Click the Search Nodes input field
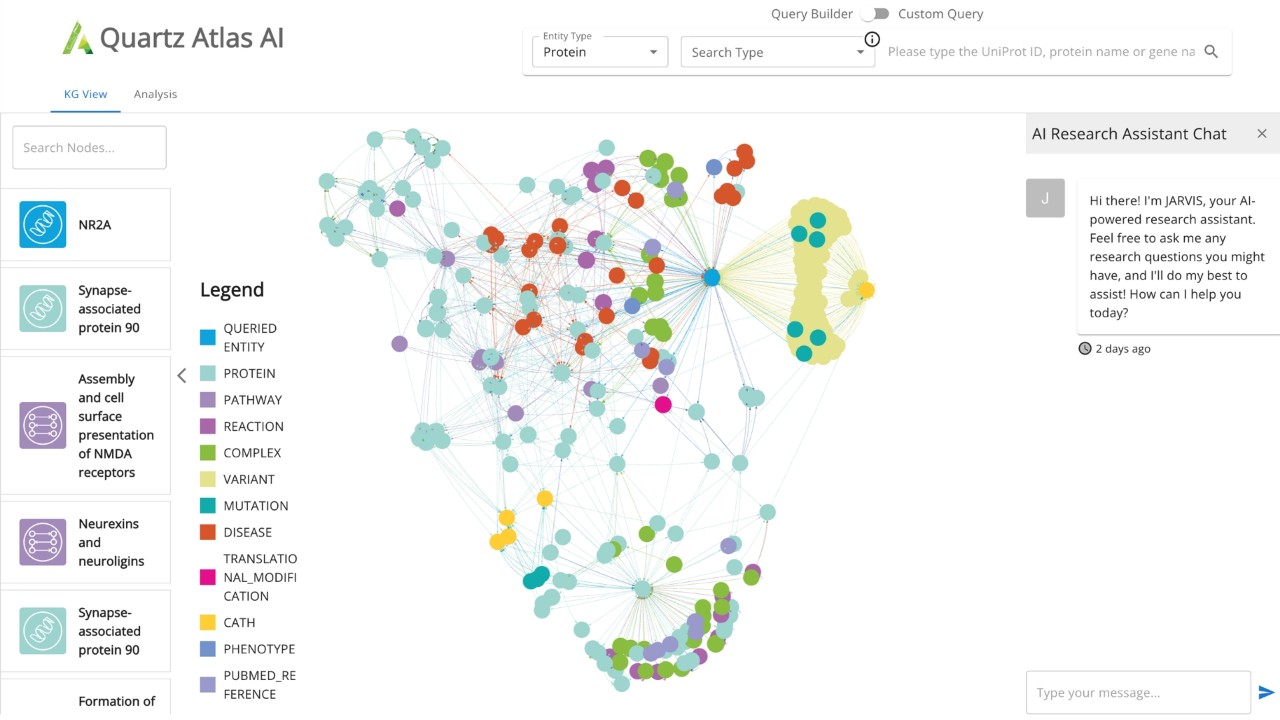This screenshot has width=1280, height=720. click(88, 146)
